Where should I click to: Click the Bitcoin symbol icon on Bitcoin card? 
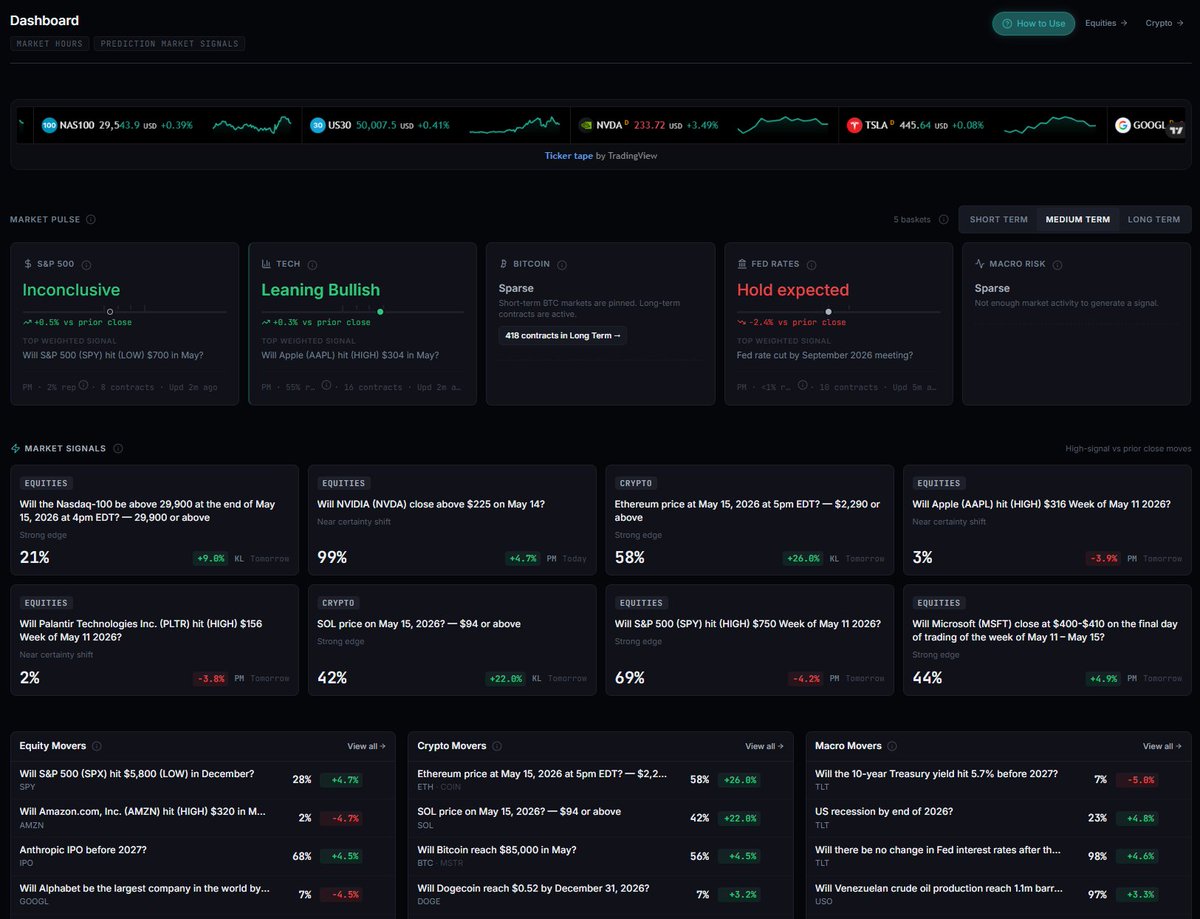coord(504,264)
